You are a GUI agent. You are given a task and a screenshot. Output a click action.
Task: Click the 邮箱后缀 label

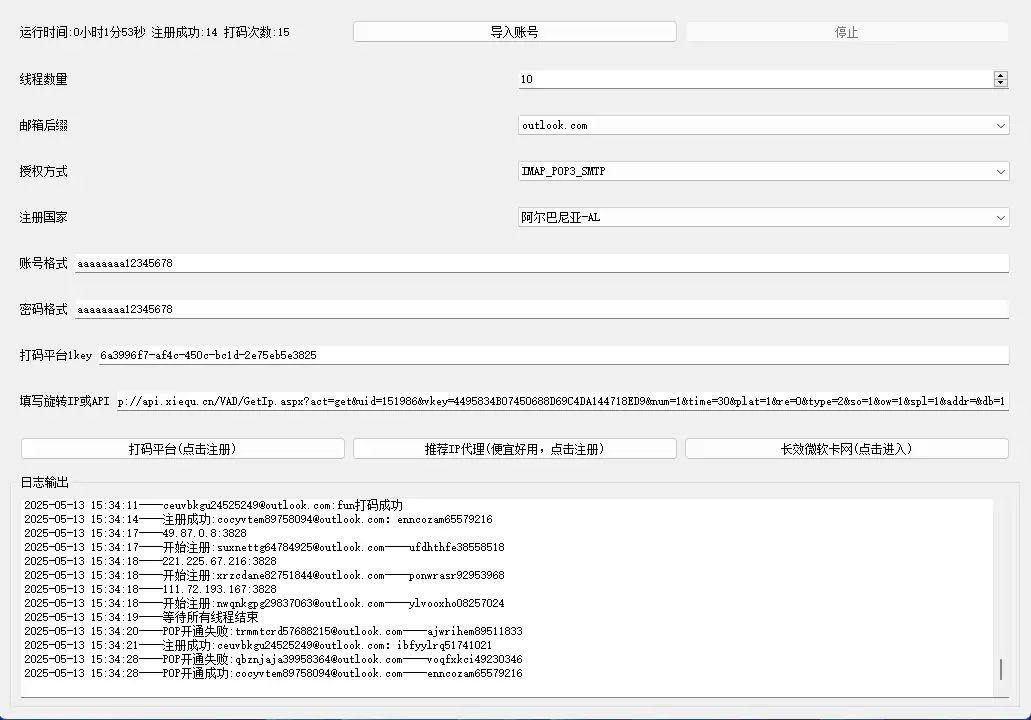43,125
